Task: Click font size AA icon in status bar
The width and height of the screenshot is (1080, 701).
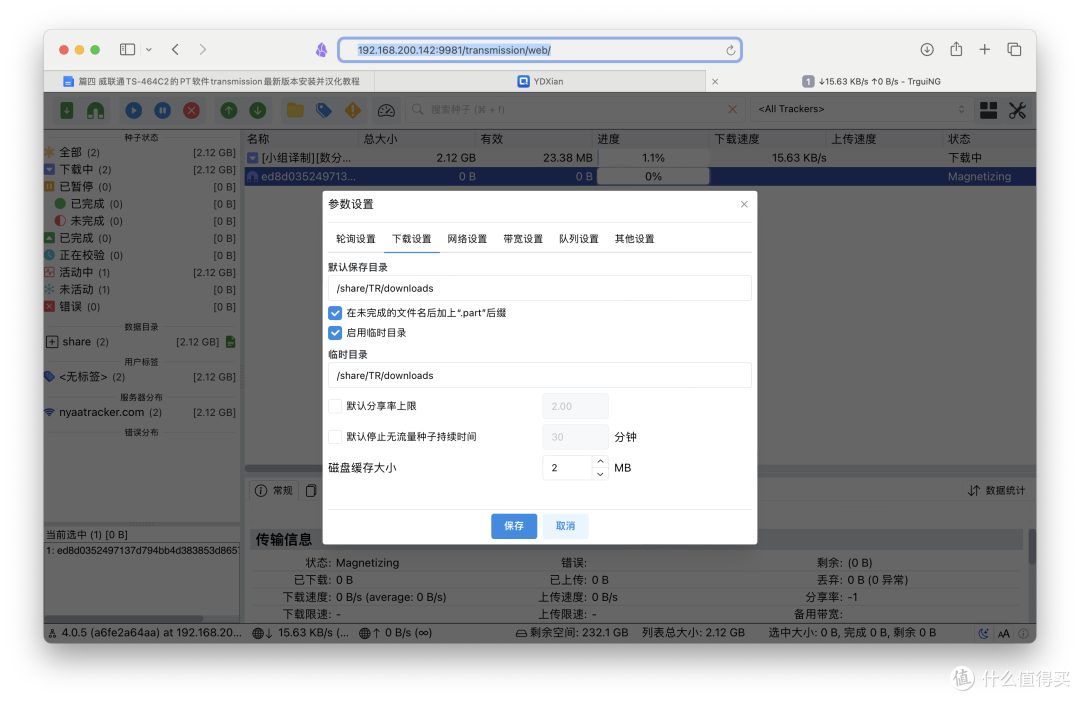Action: (x=1004, y=634)
